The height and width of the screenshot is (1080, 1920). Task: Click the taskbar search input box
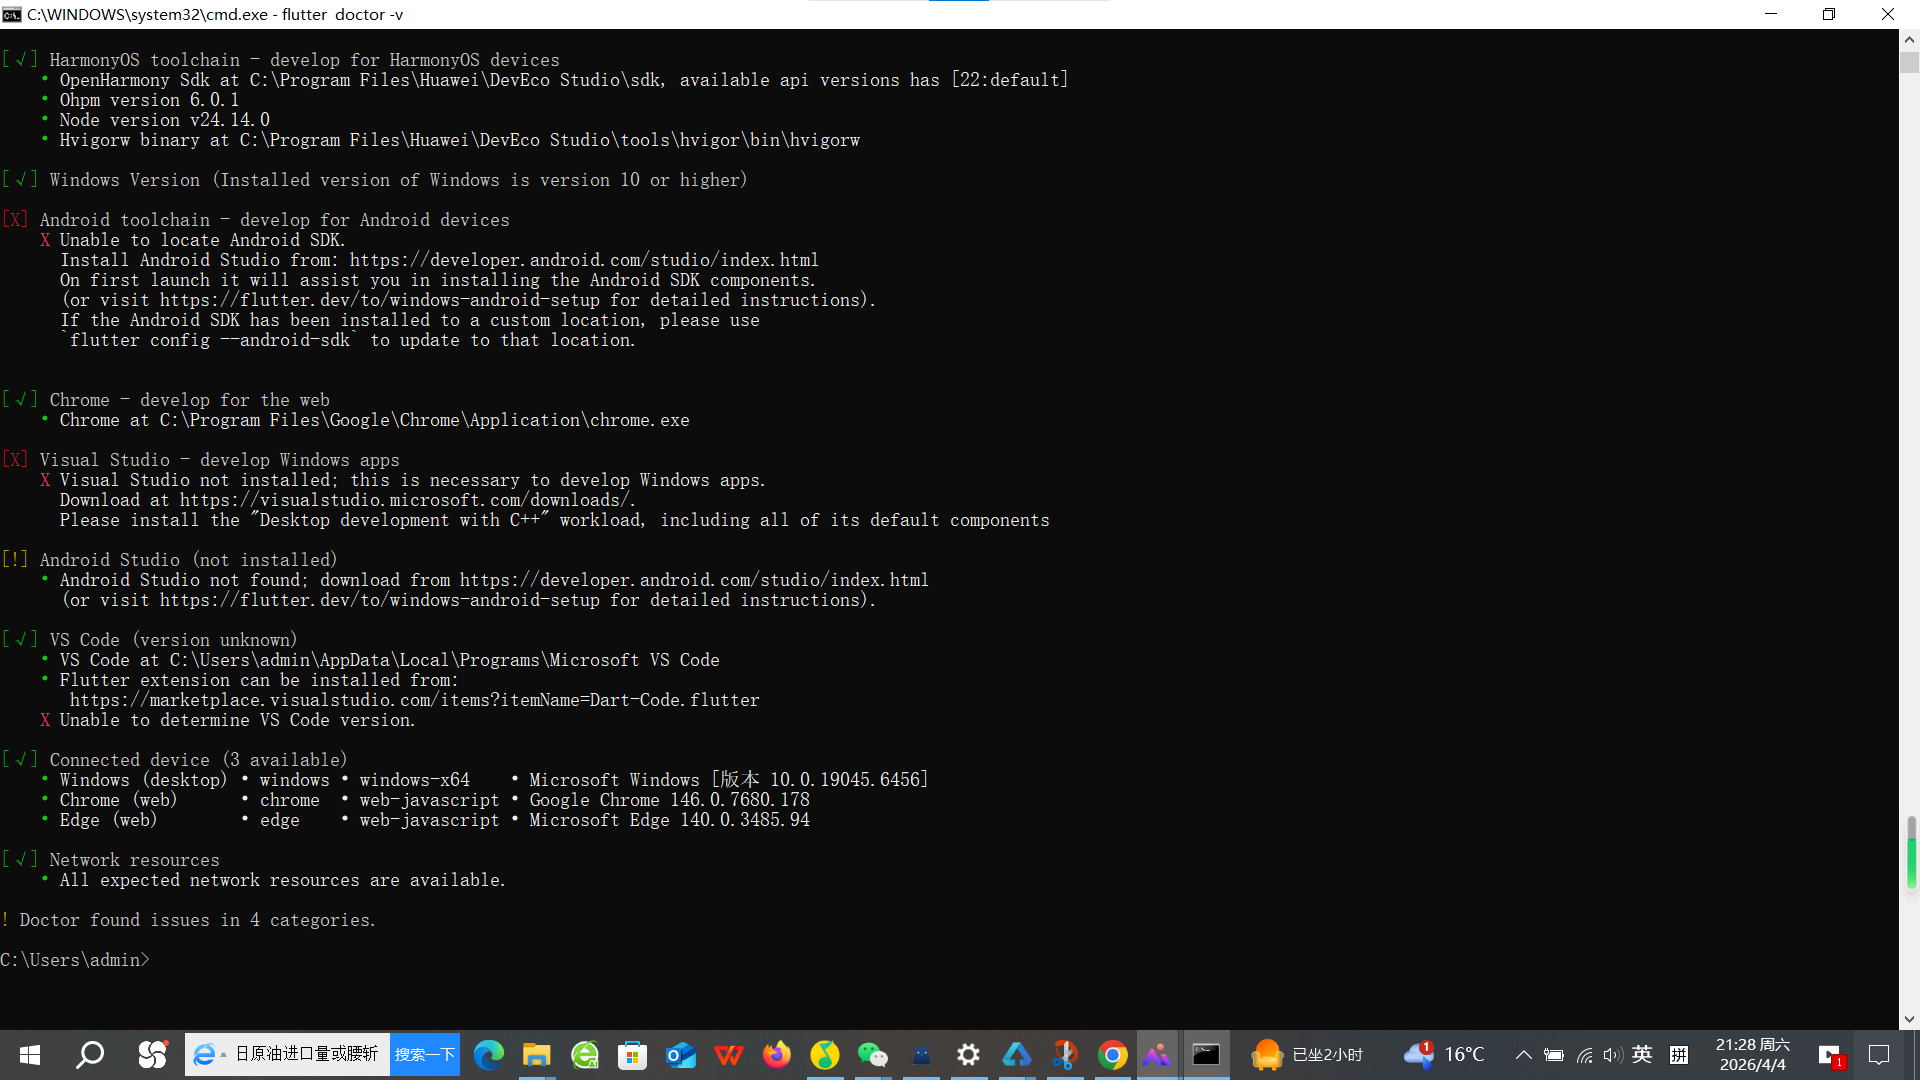[305, 1055]
